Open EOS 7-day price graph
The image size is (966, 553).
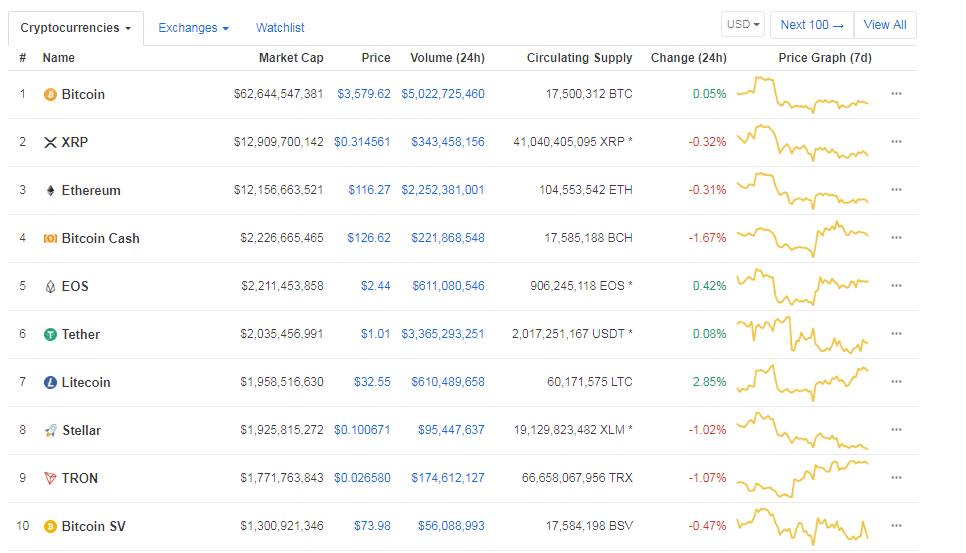tap(803, 287)
